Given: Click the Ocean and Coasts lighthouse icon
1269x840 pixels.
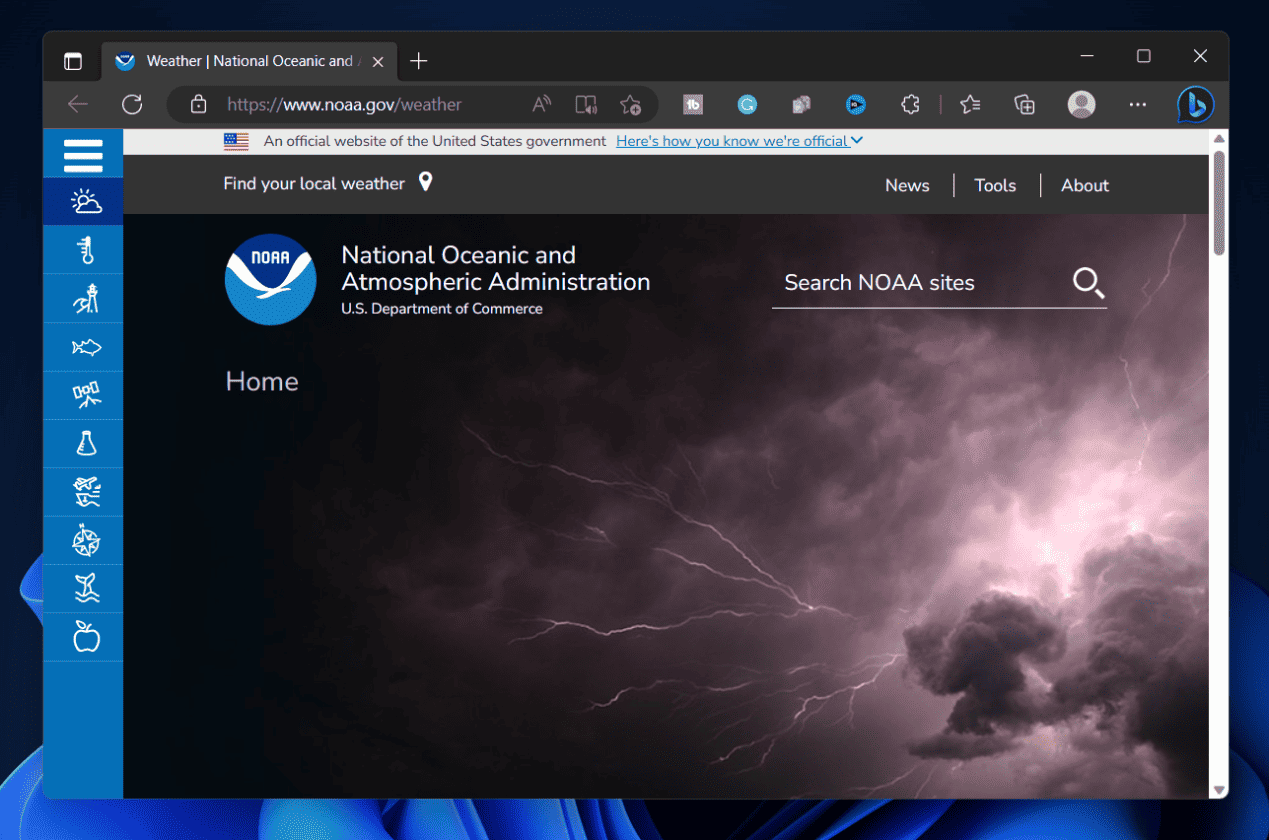Looking at the screenshot, I should tap(83, 298).
